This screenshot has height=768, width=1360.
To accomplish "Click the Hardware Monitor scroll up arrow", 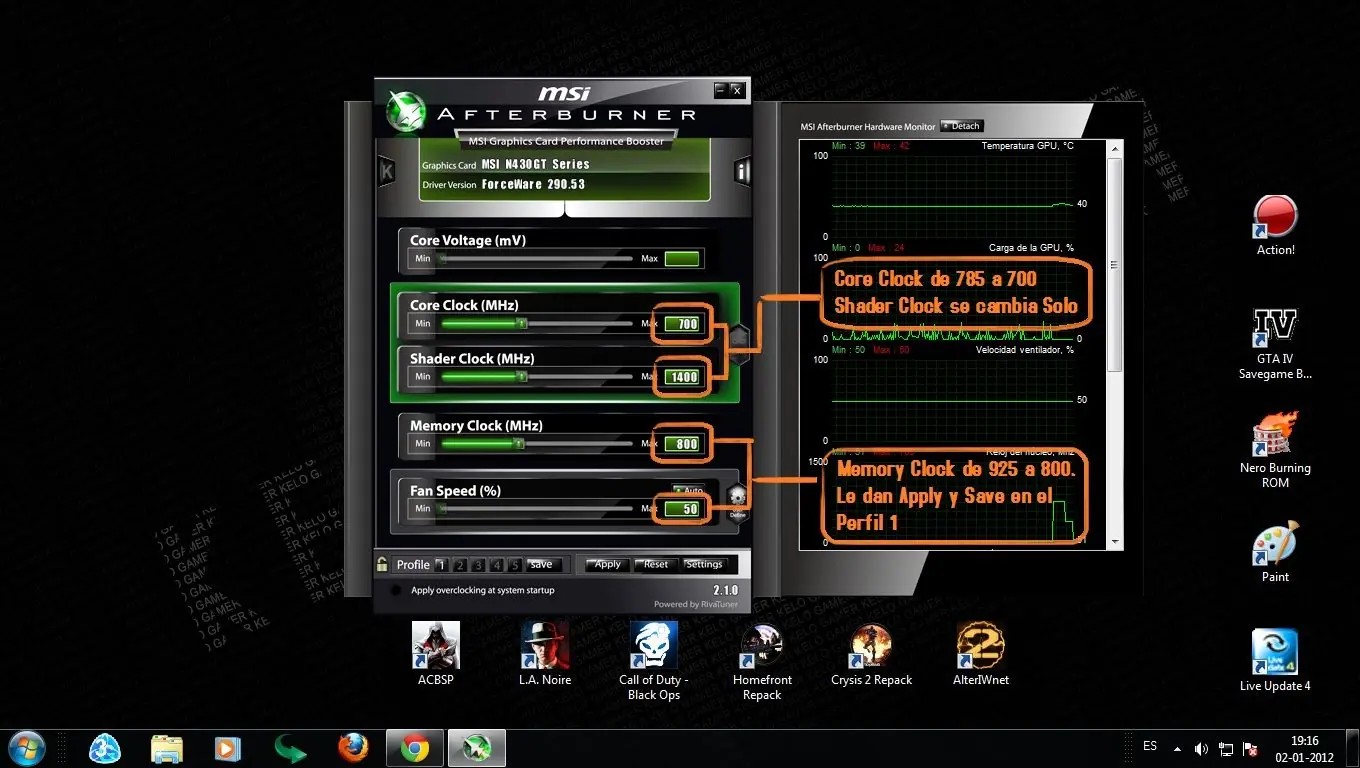I will pyautogui.click(x=1114, y=149).
